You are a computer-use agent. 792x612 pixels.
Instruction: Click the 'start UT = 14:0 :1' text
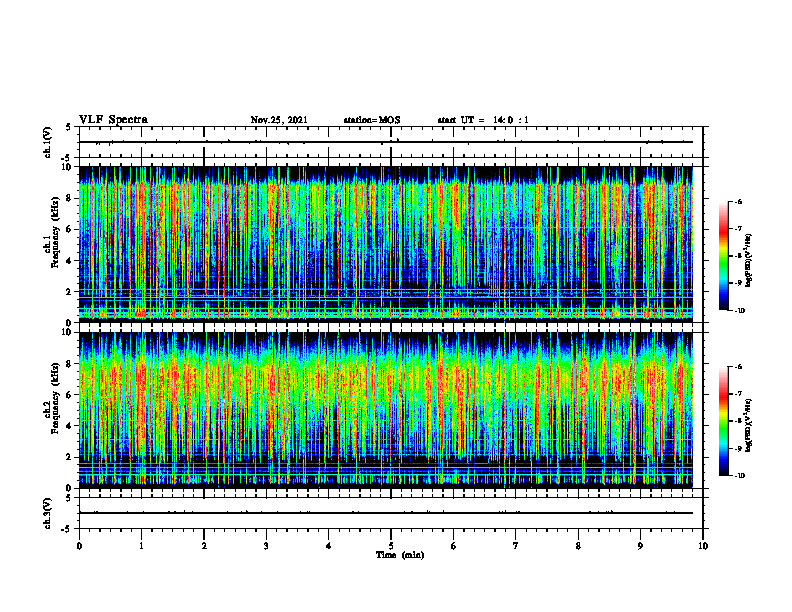point(483,120)
